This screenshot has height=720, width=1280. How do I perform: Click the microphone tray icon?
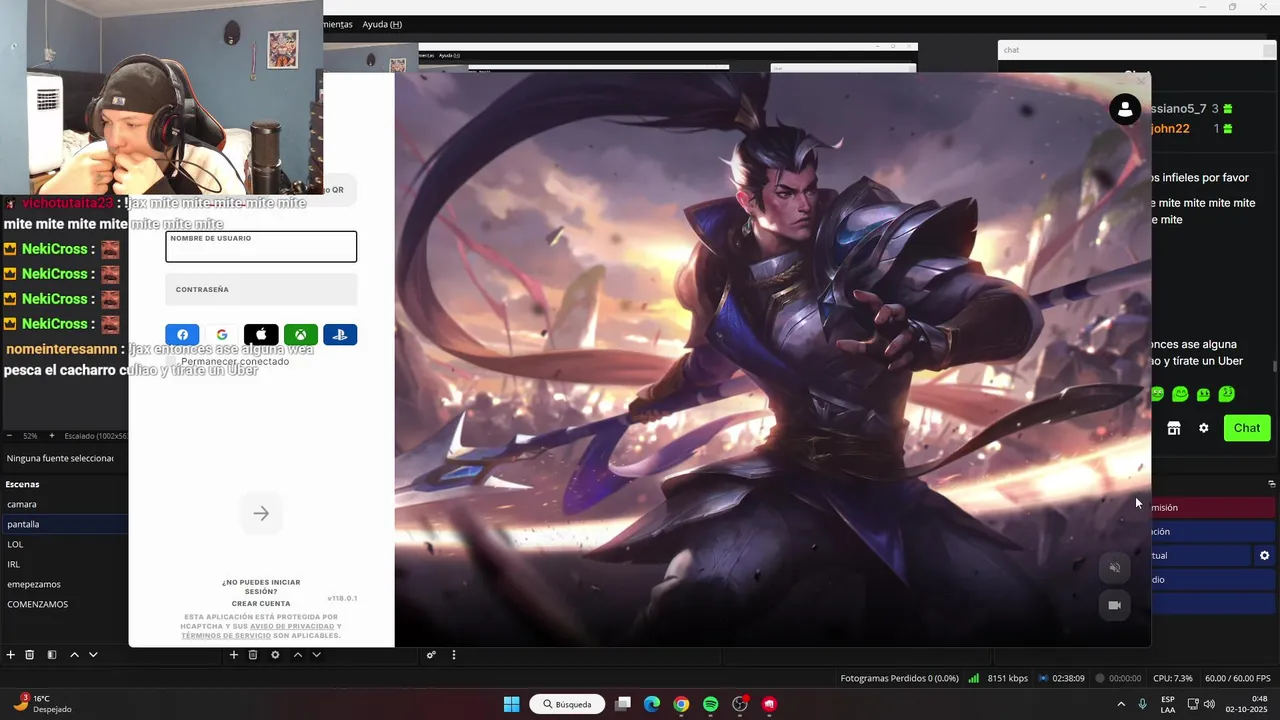click(1142, 704)
